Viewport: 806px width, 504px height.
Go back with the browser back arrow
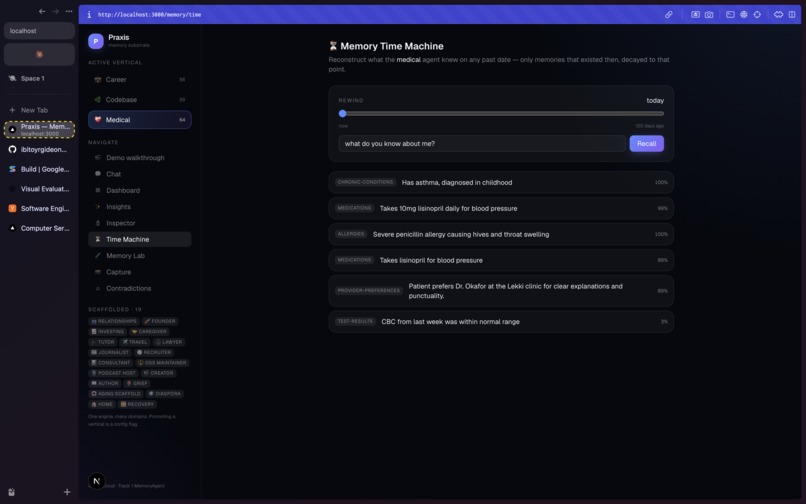pos(42,11)
